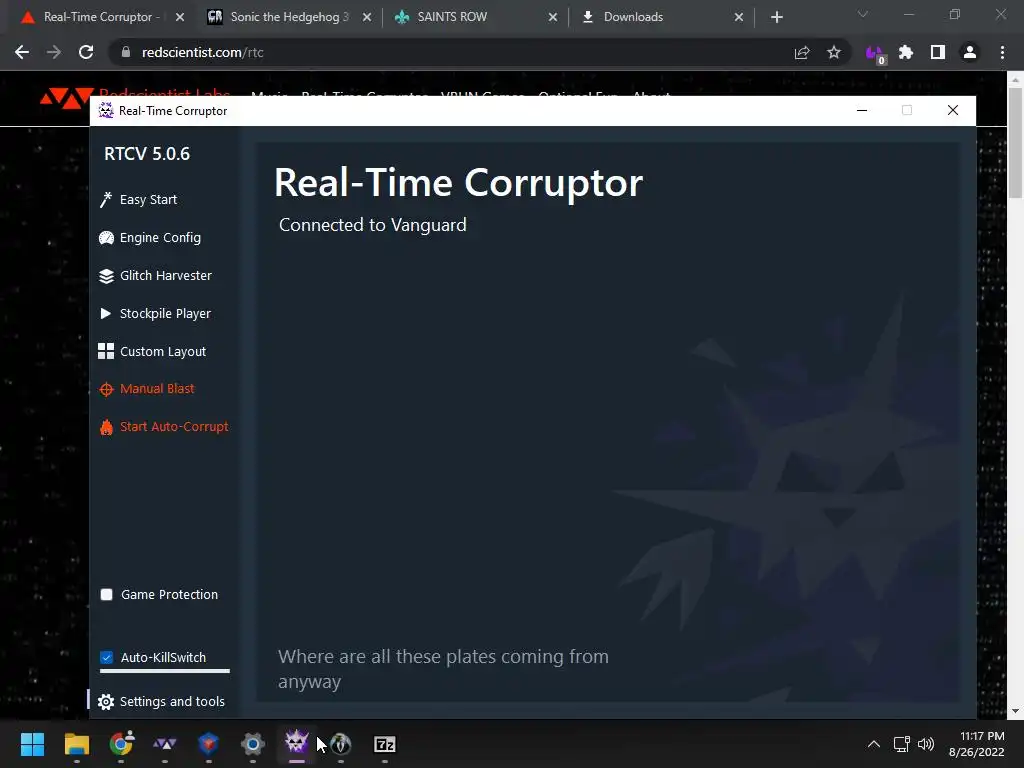
Task: Click the RTC window title bar icon
Action: click(x=106, y=110)
